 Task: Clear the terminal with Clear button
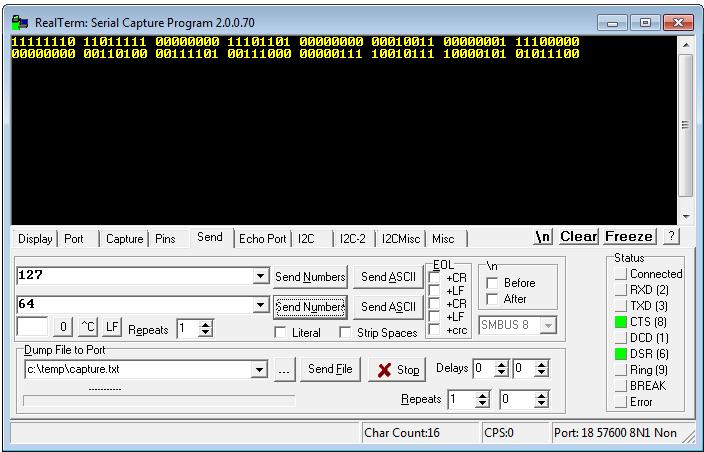[x=578, y=237]
